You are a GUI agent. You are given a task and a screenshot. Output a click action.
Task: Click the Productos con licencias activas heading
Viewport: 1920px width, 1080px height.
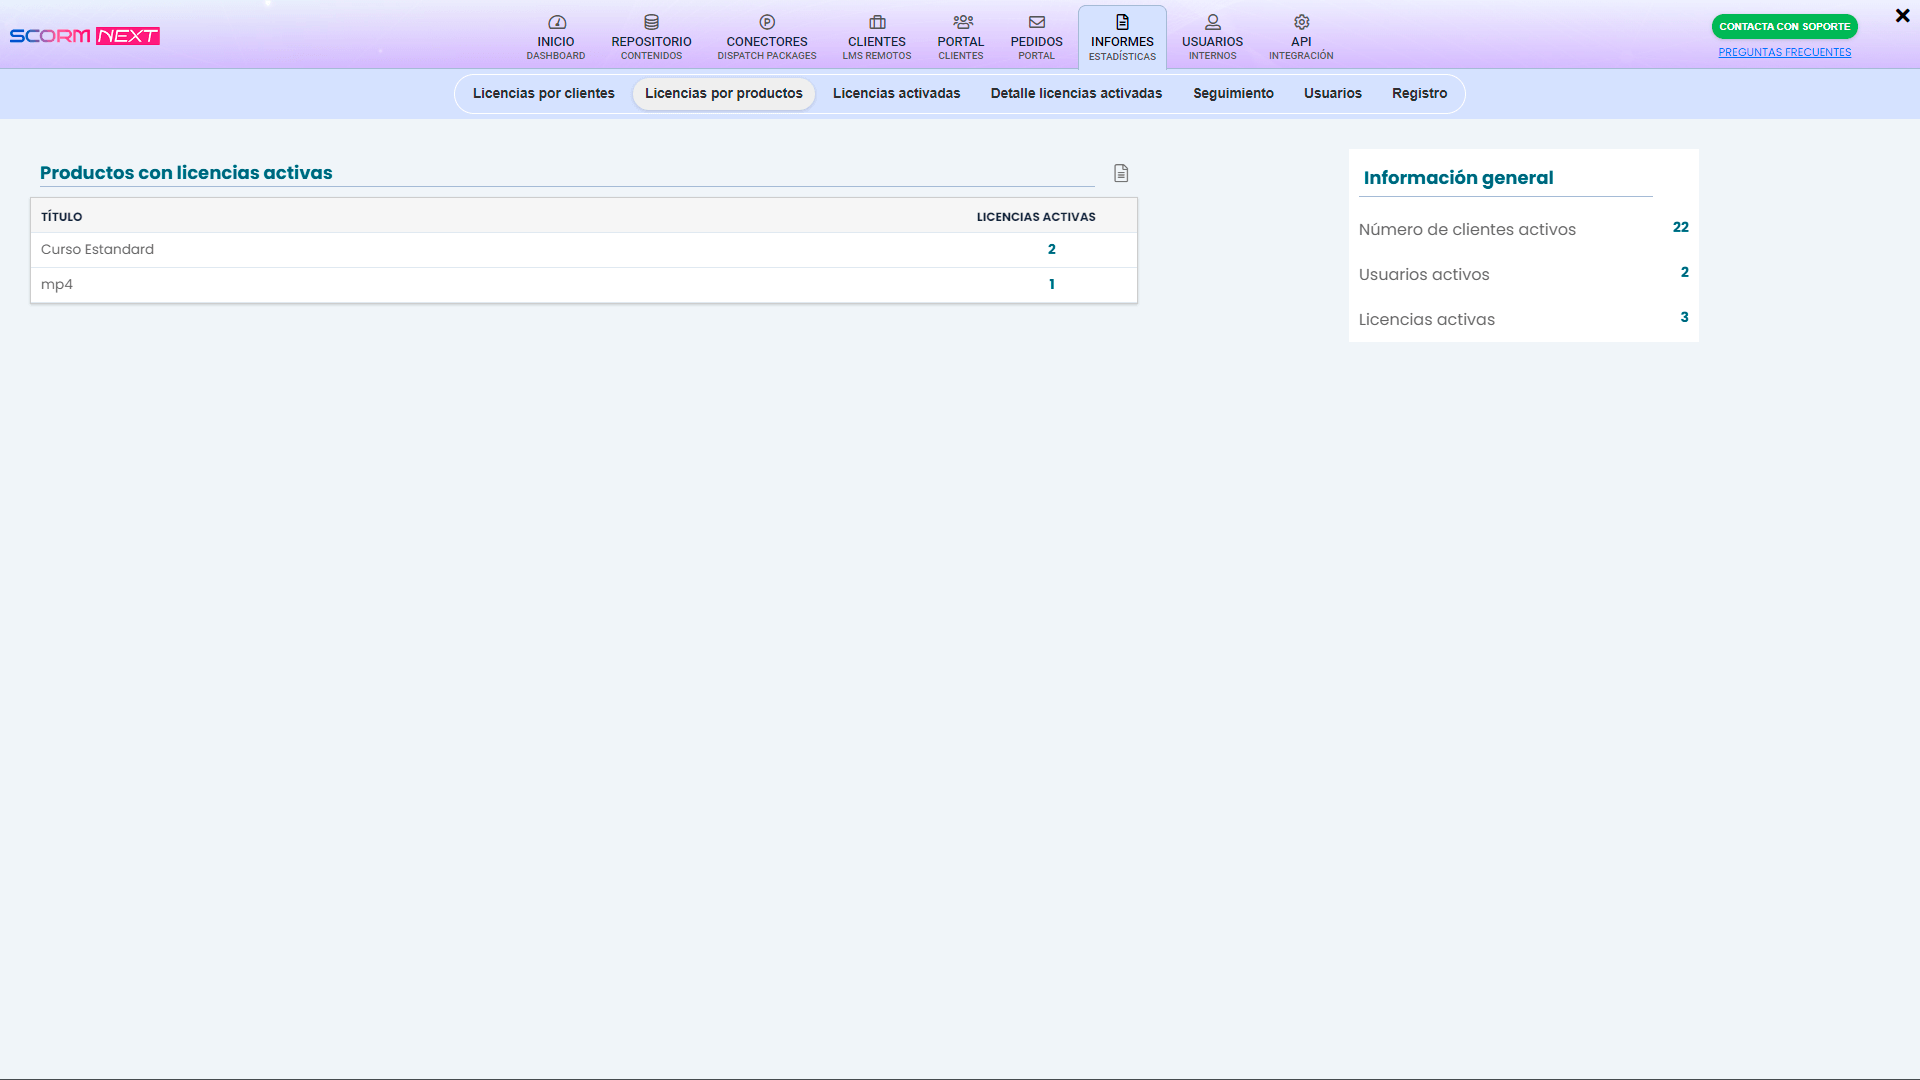pos(186,173)
